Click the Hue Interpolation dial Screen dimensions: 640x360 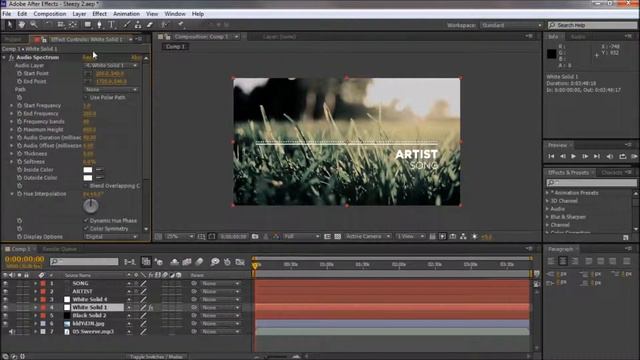point(91,206)
